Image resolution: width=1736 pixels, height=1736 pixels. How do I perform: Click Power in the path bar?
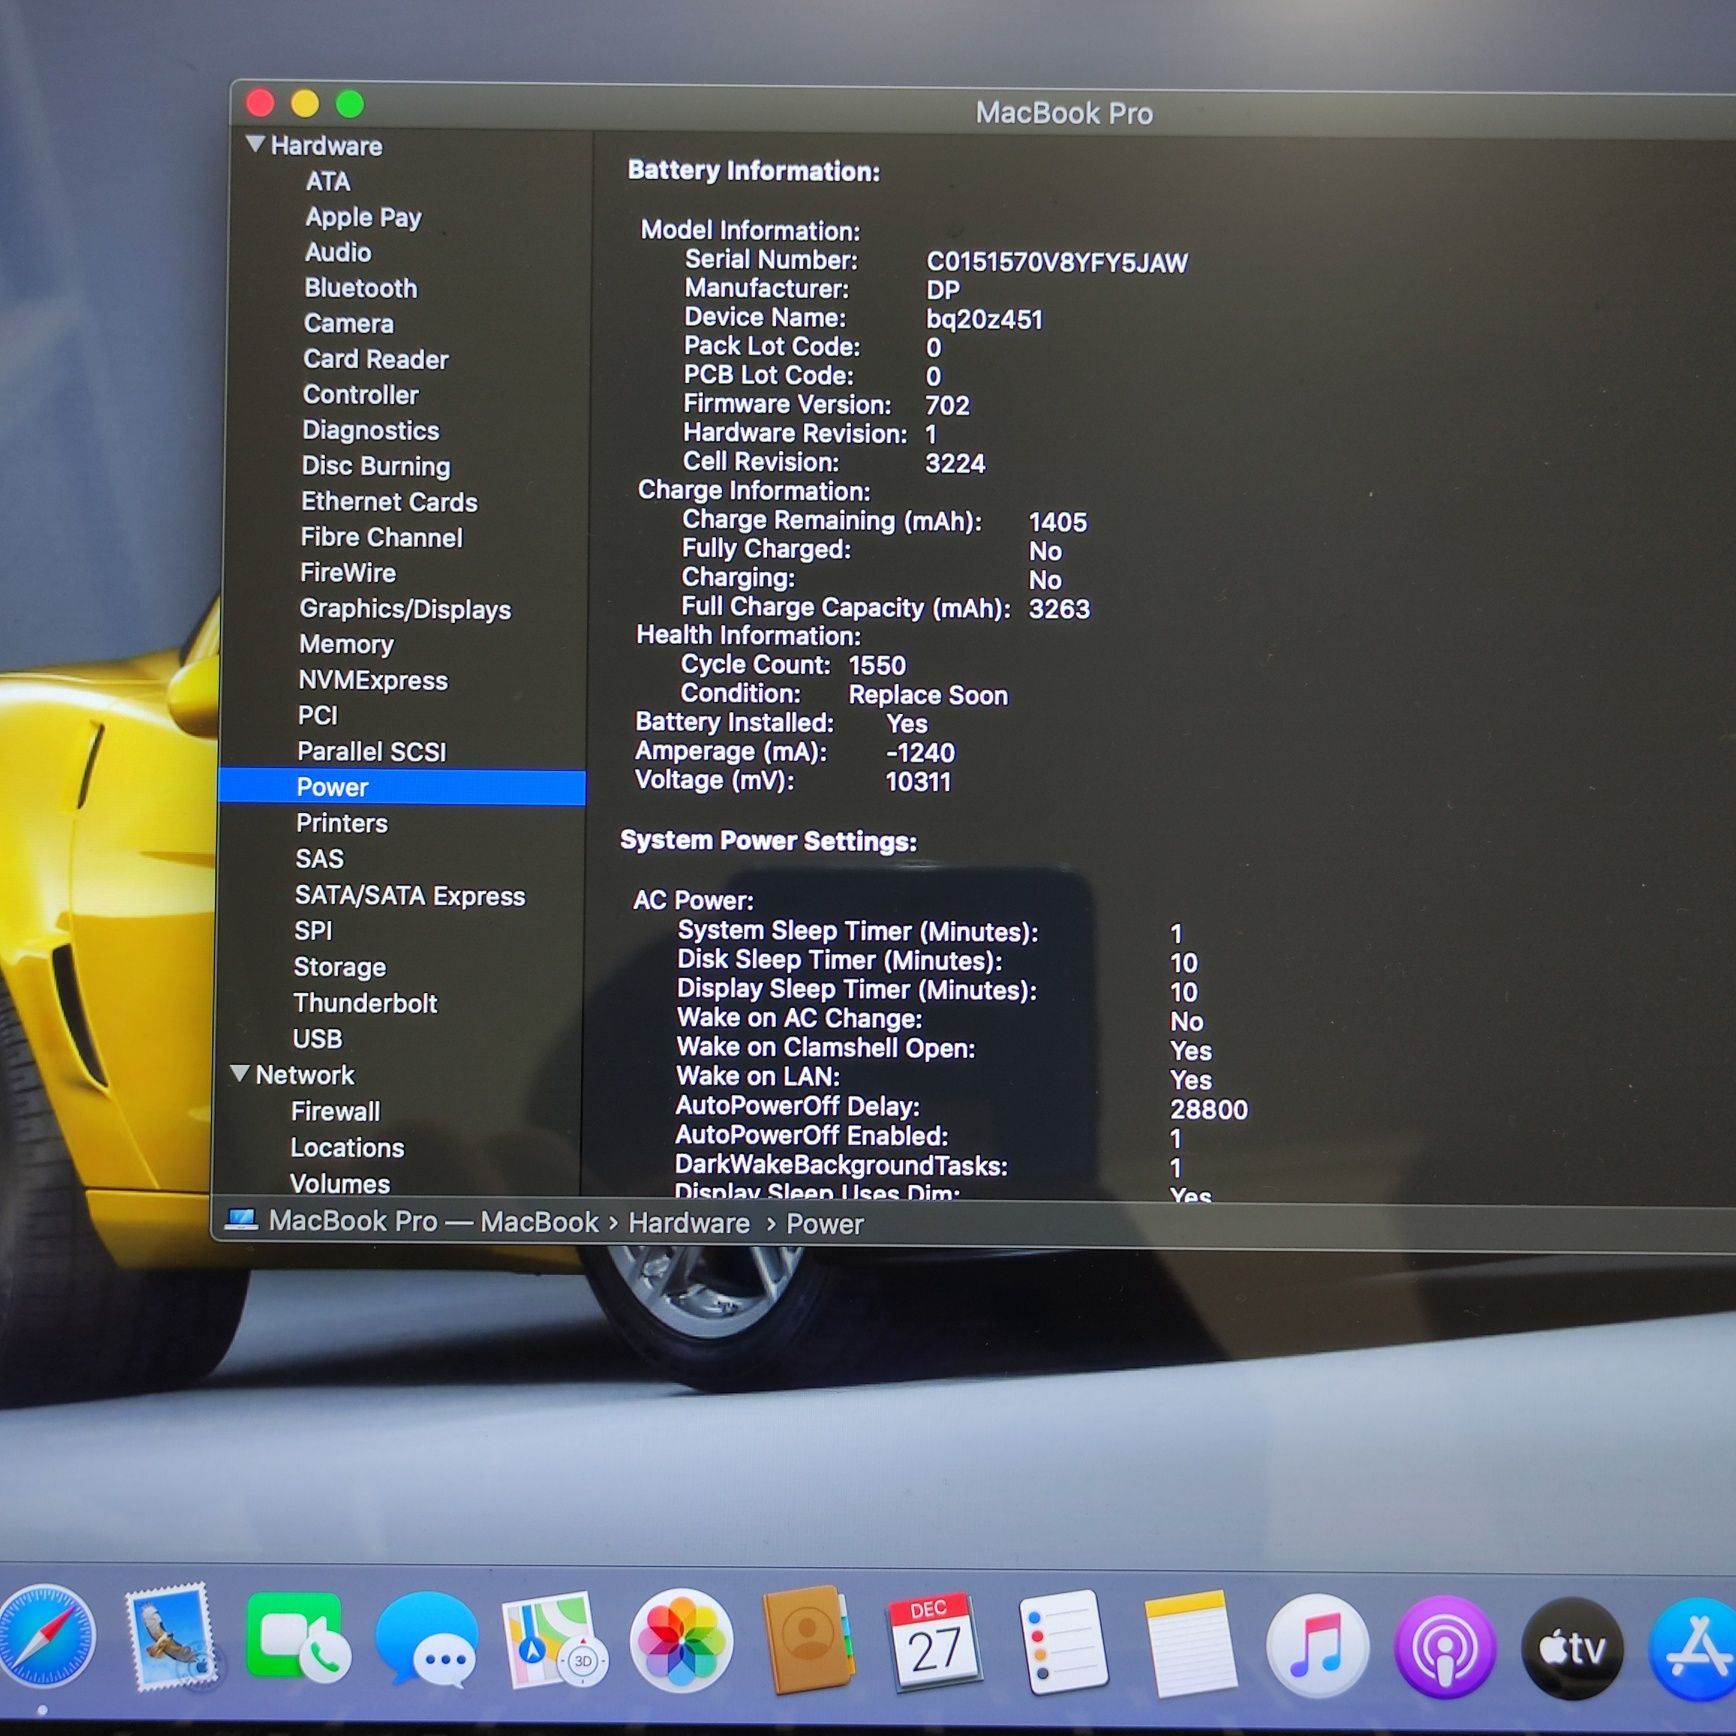tap(824, 1223)
